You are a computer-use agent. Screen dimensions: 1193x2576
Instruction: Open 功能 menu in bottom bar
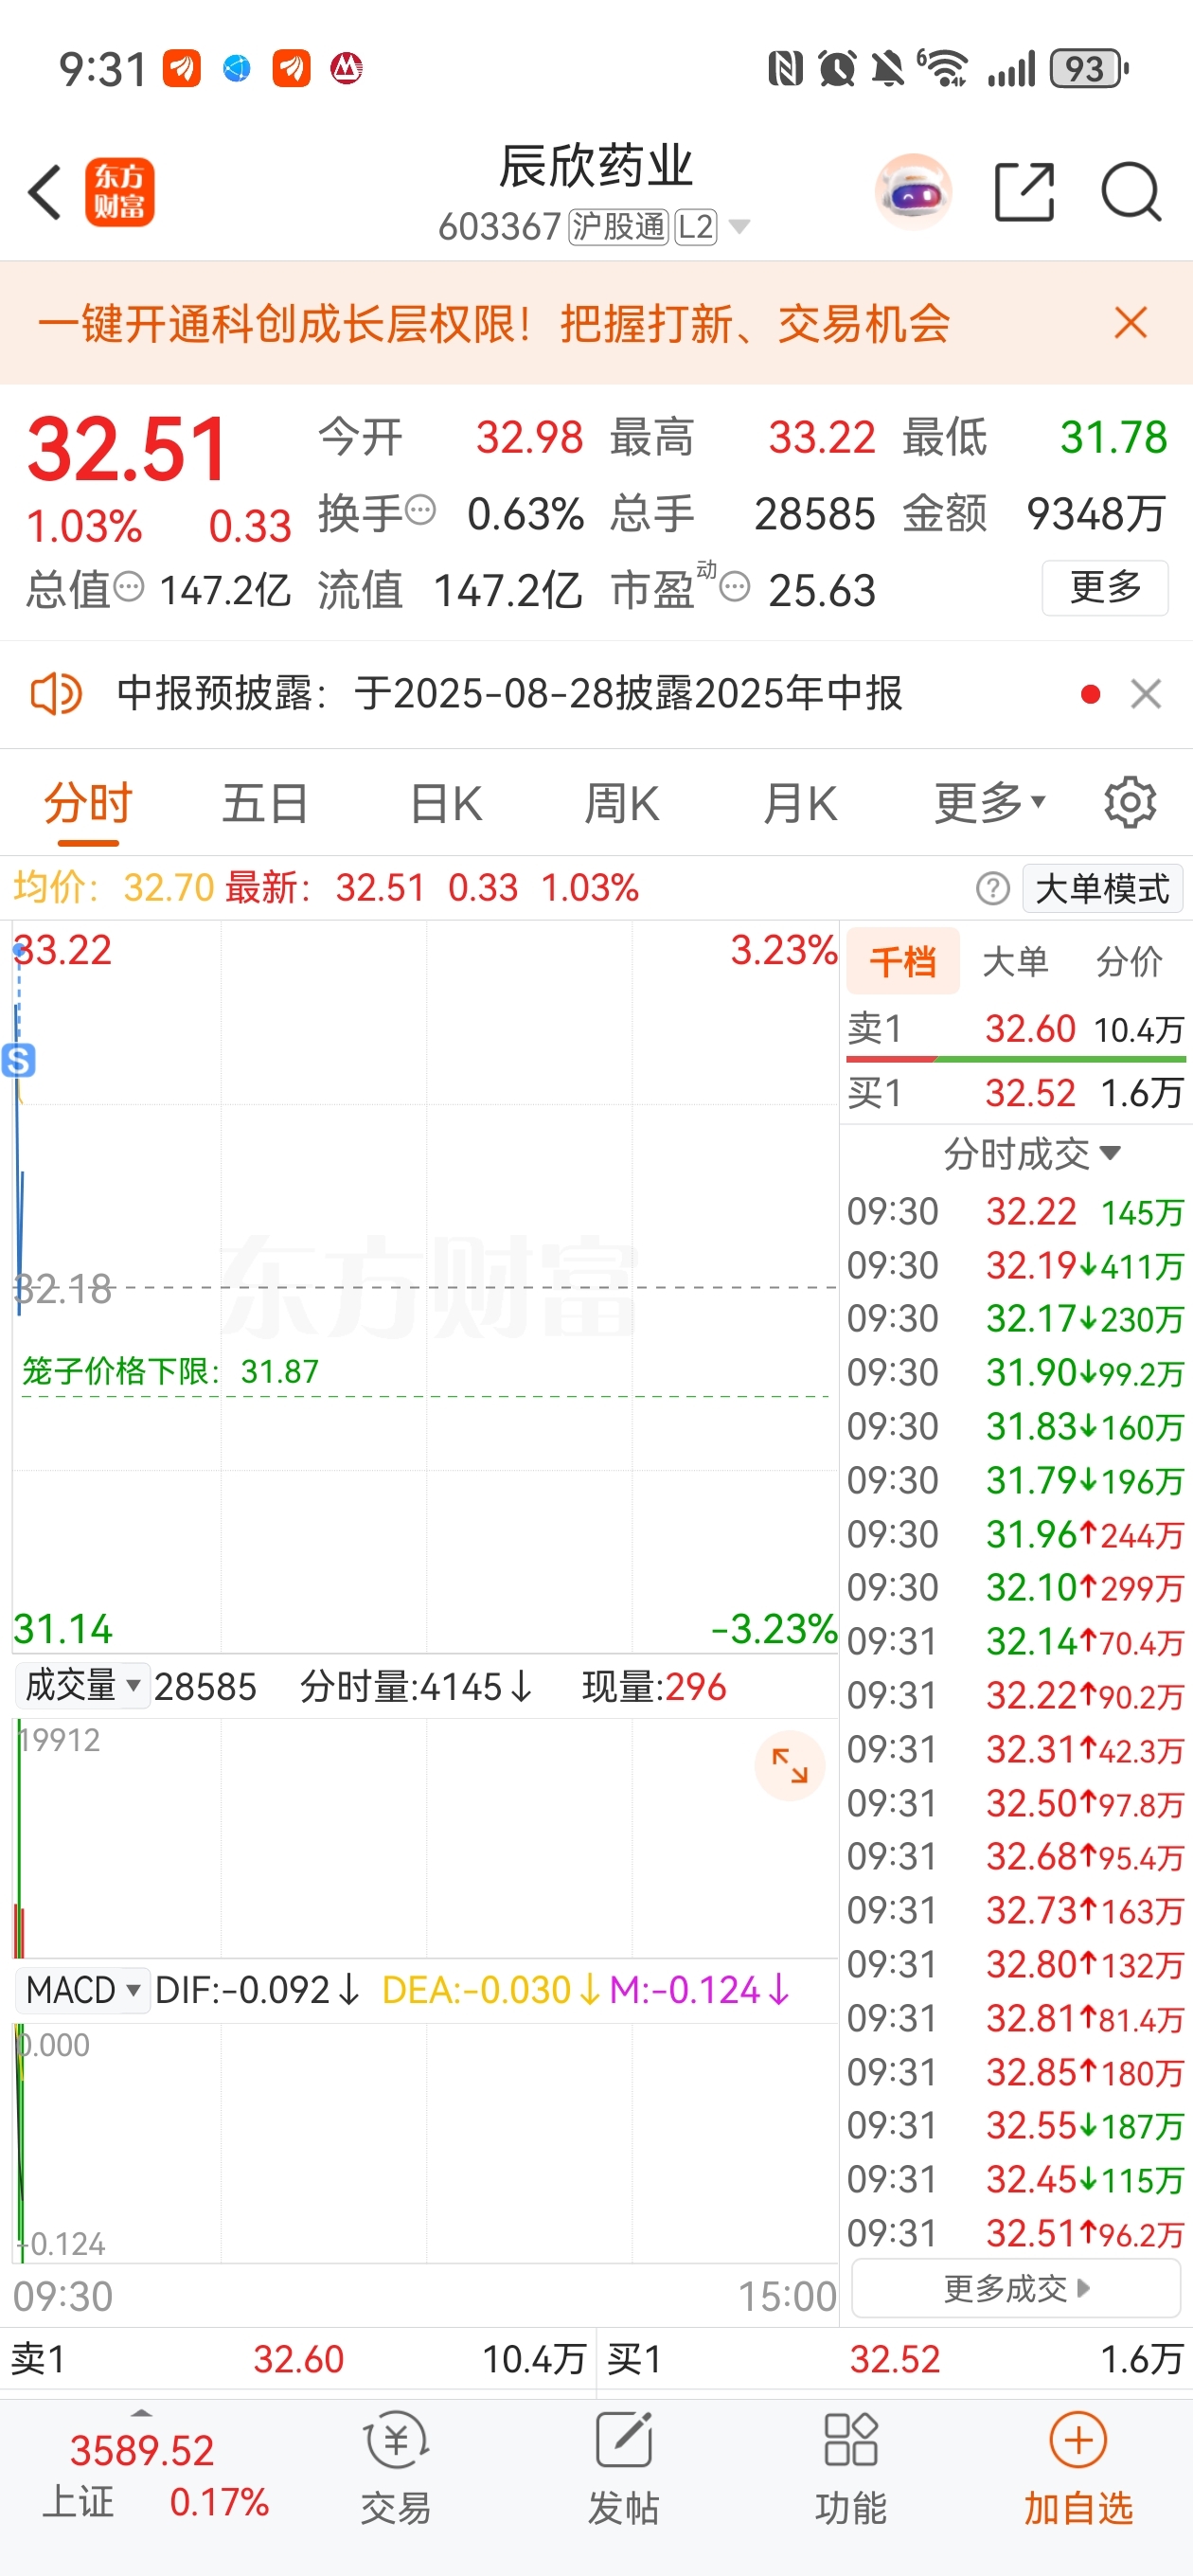pos(851,2470)
